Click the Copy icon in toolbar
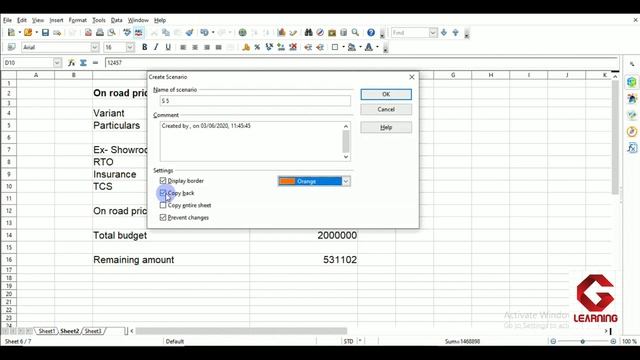The image size is (640, 360). tap(166, 33)
